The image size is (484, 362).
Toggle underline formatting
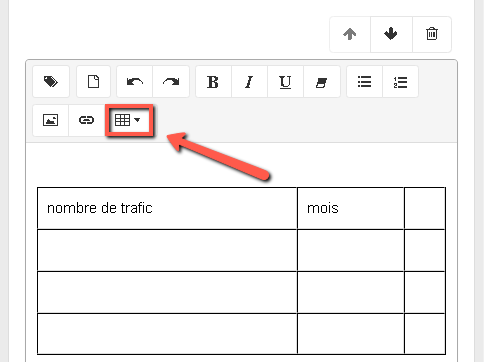(x=285, y=82)
